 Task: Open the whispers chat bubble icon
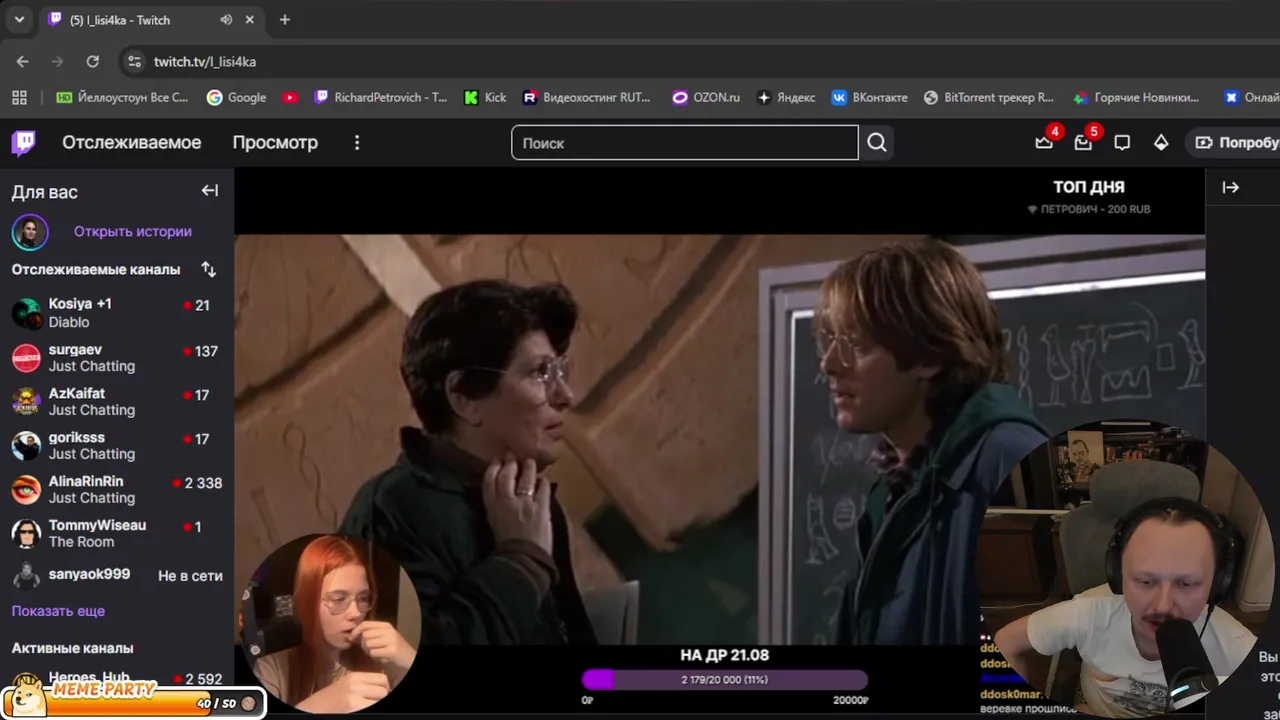1122,142
